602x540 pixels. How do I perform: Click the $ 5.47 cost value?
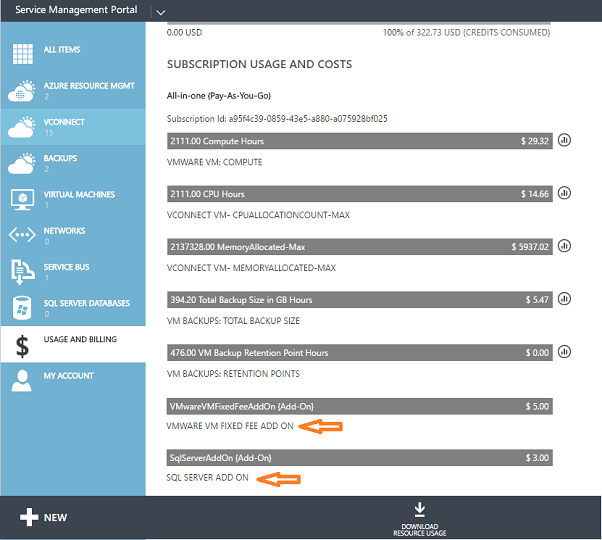click(537, 300)
